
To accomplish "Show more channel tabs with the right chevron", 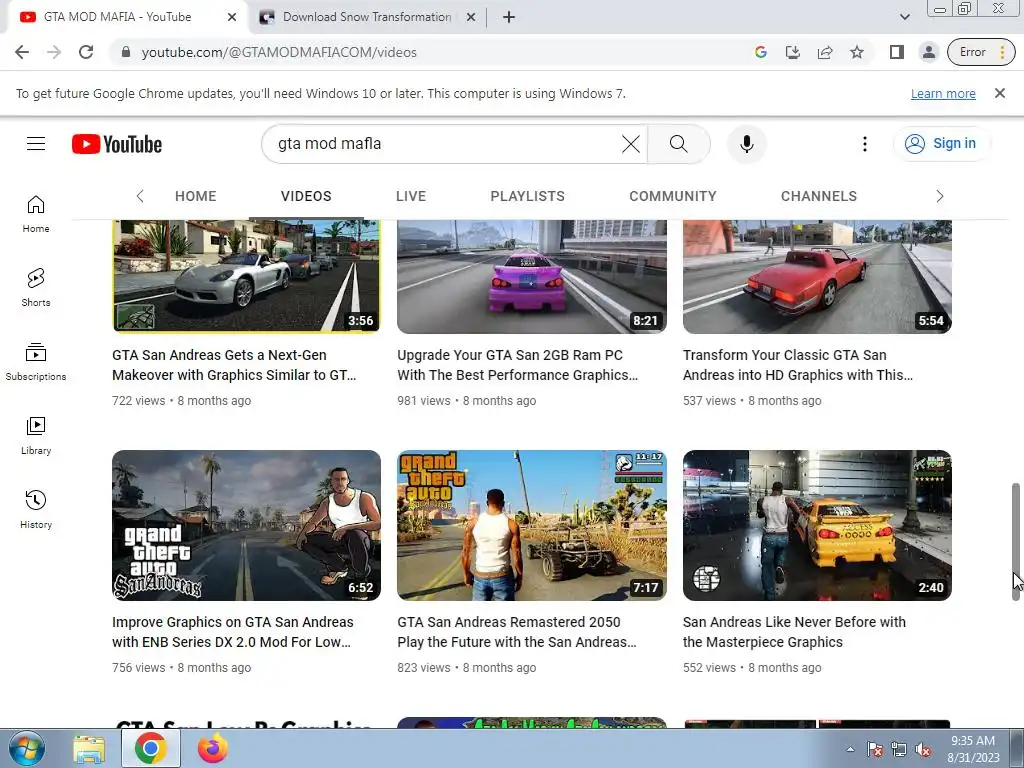I will click(x=940, y=196).
